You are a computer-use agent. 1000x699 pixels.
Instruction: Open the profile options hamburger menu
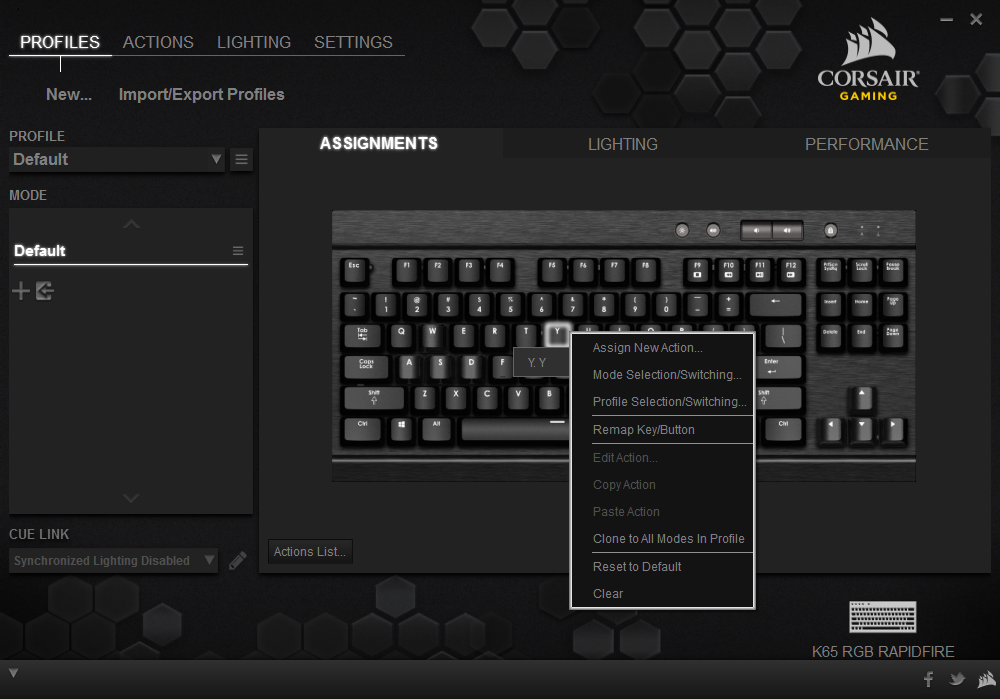click(x=241, y=160)
